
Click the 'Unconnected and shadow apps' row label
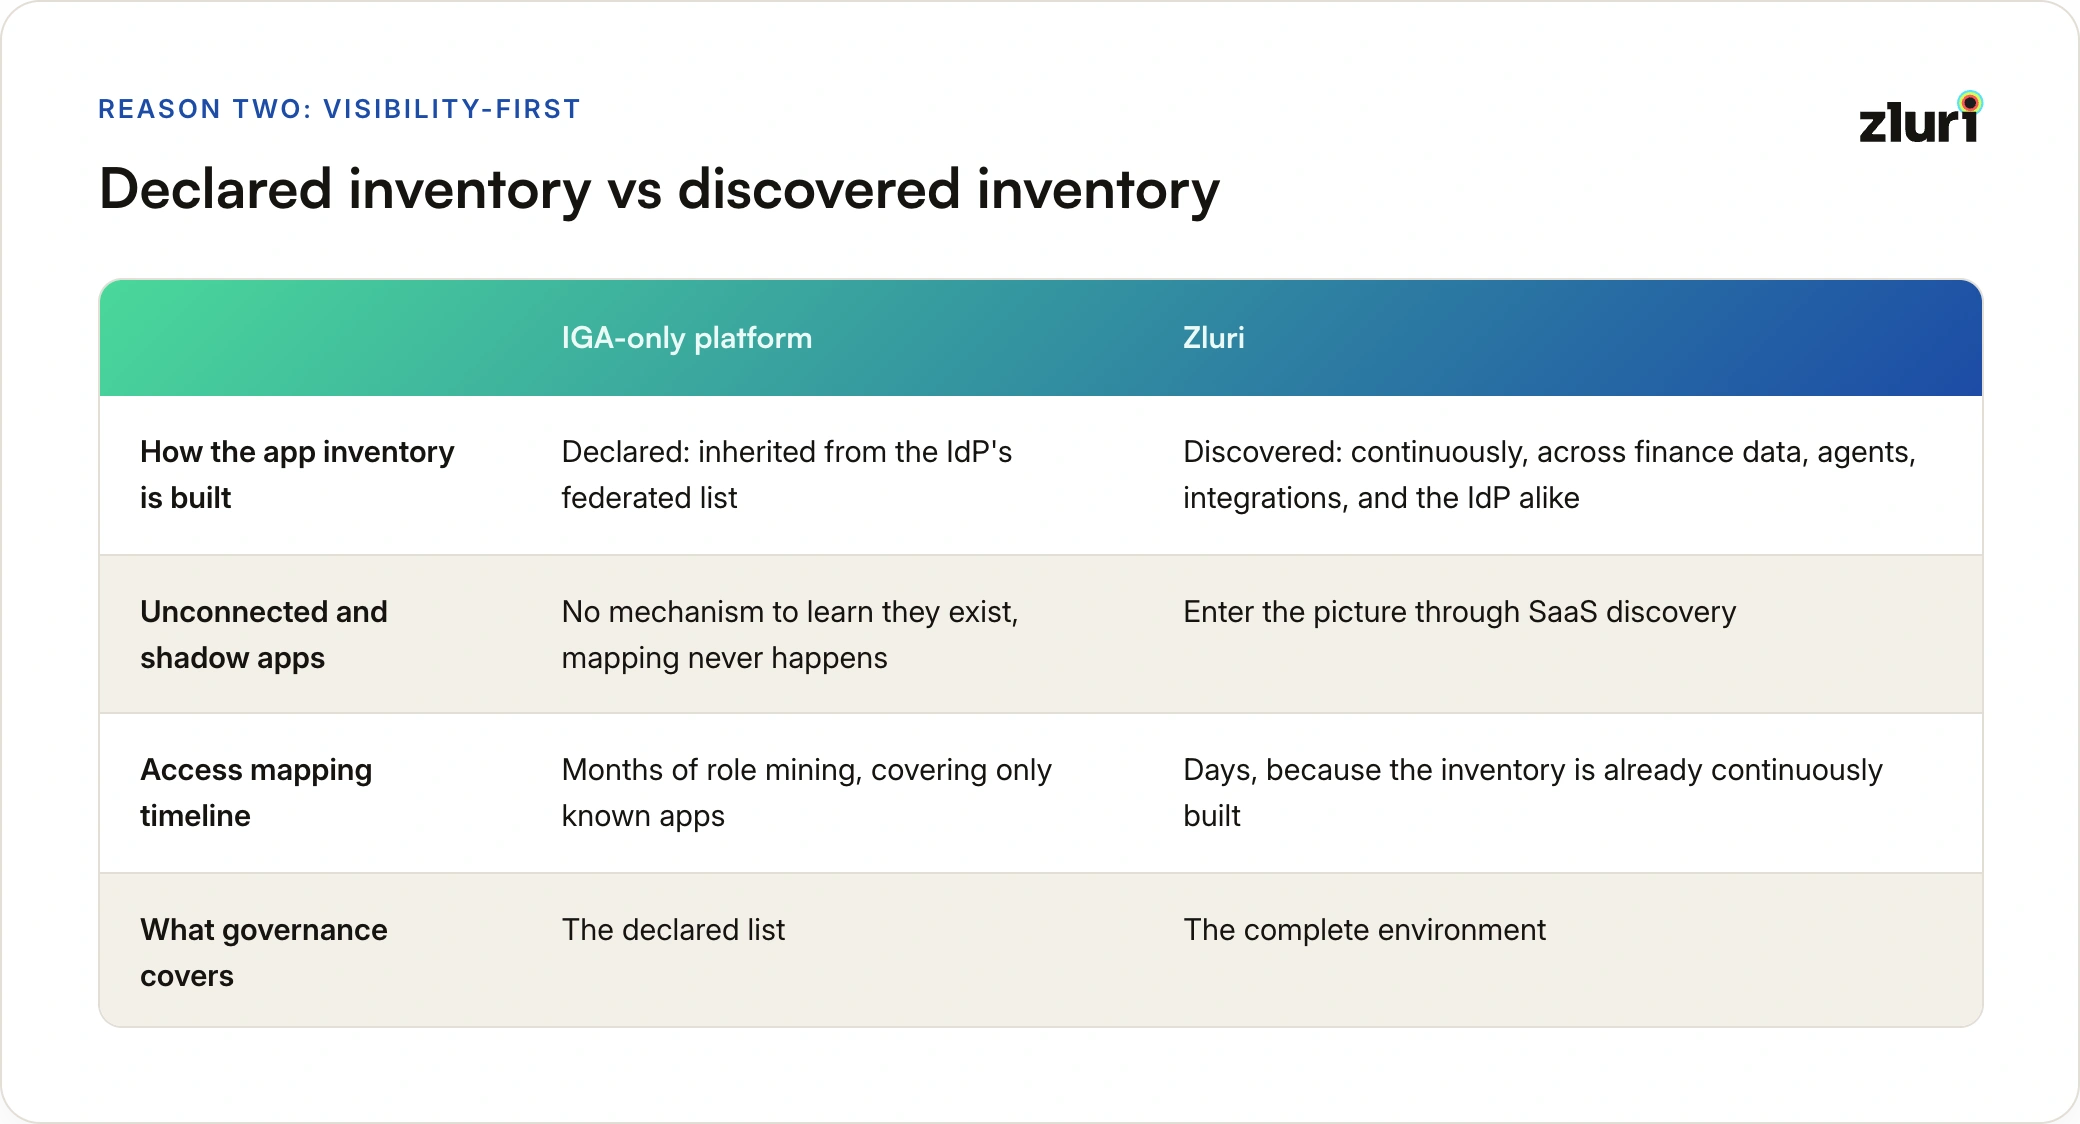pos(263,635)
